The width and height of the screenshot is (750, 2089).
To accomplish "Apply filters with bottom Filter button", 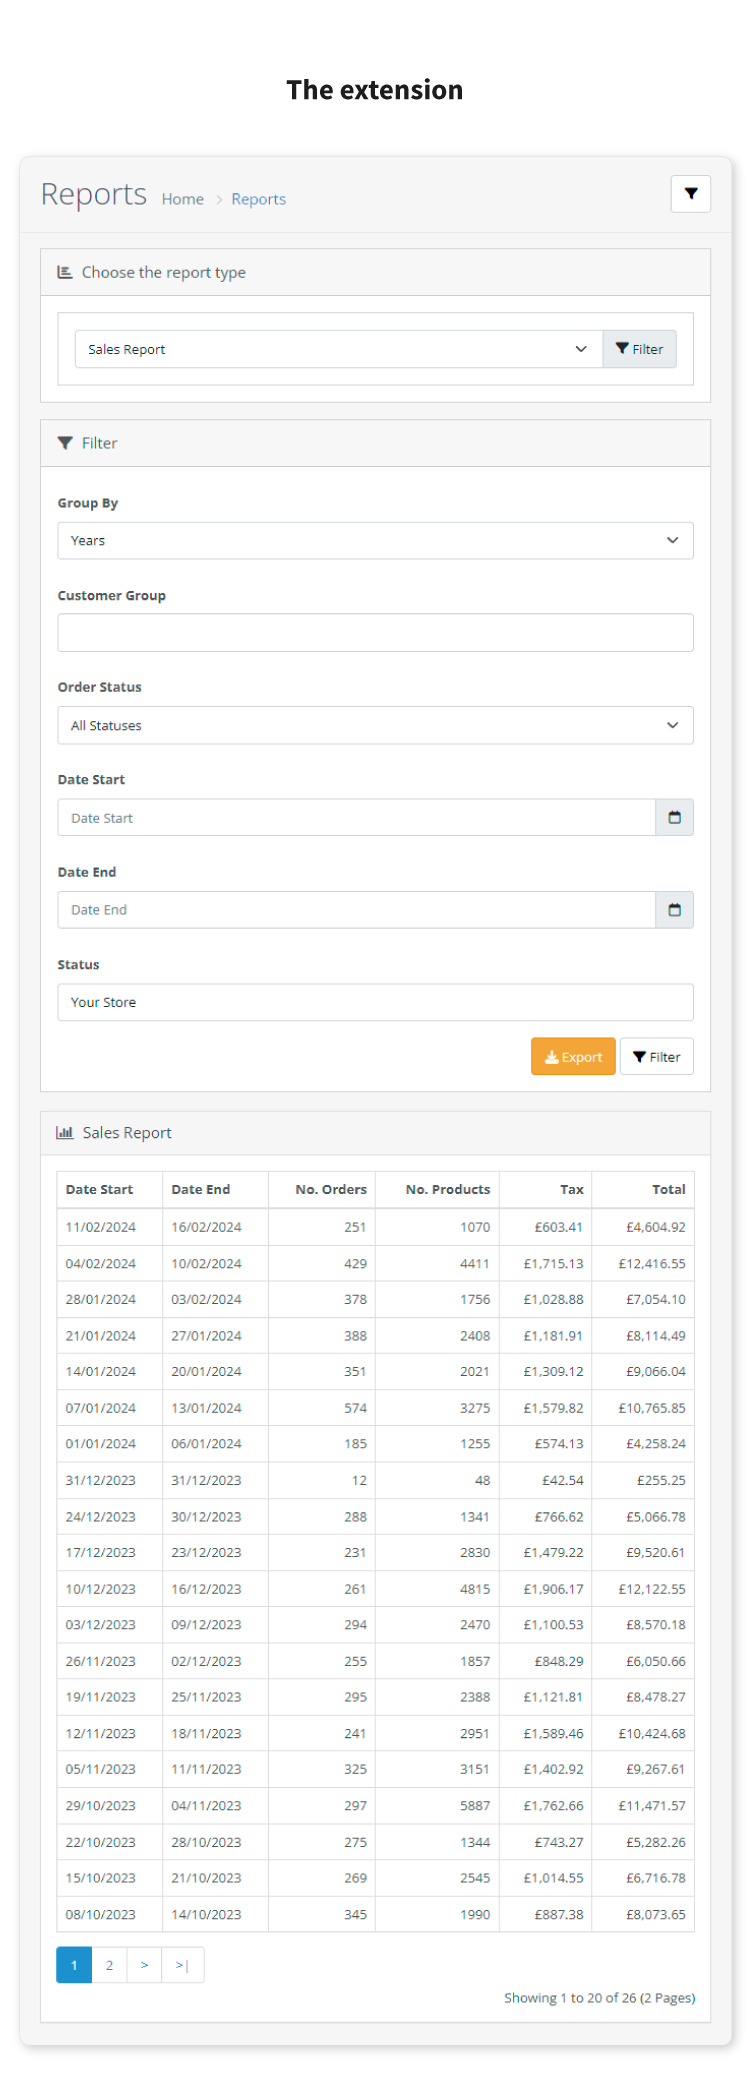I will pyautogui.click(x=657, y=1057).
